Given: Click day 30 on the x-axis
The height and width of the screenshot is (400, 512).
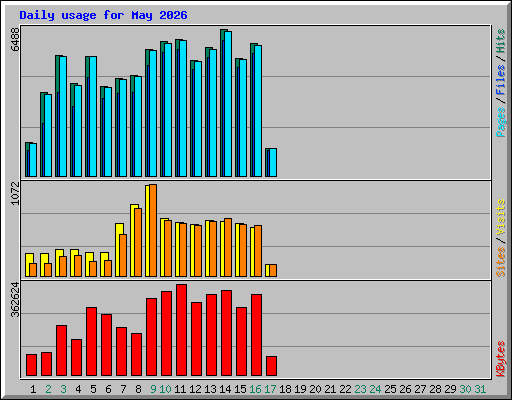Looking at the screenshot, I should click(x=465, y=389).
